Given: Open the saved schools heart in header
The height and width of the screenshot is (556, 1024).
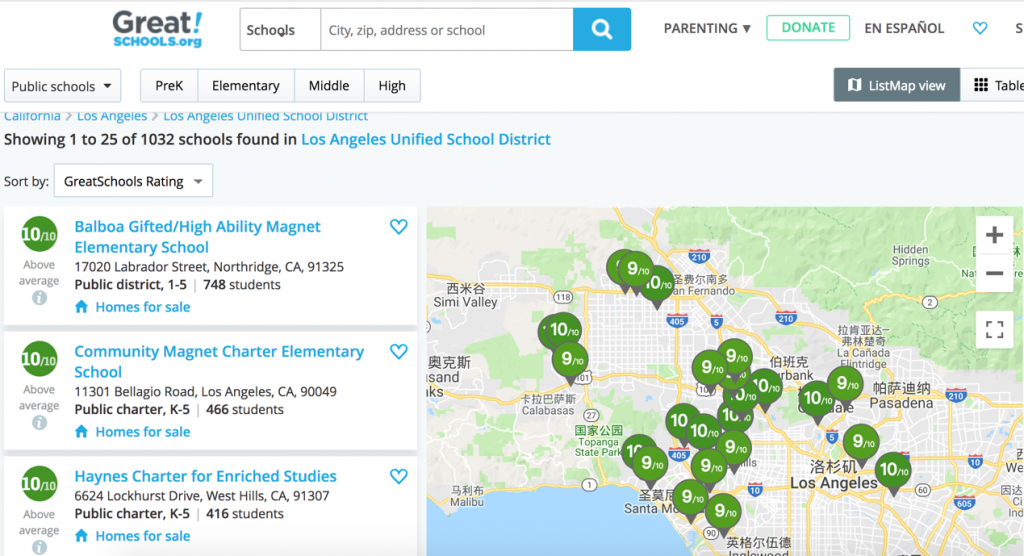Looking at the screenshot, I should pos(980,28).
